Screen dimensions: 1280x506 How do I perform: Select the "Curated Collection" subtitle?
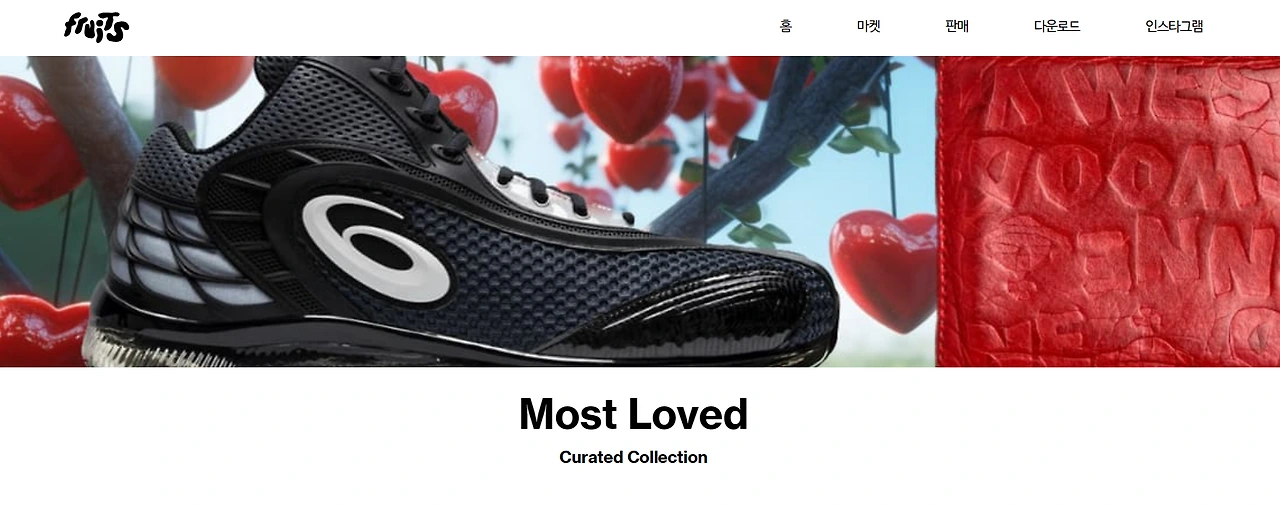click(x=633, y=457)
